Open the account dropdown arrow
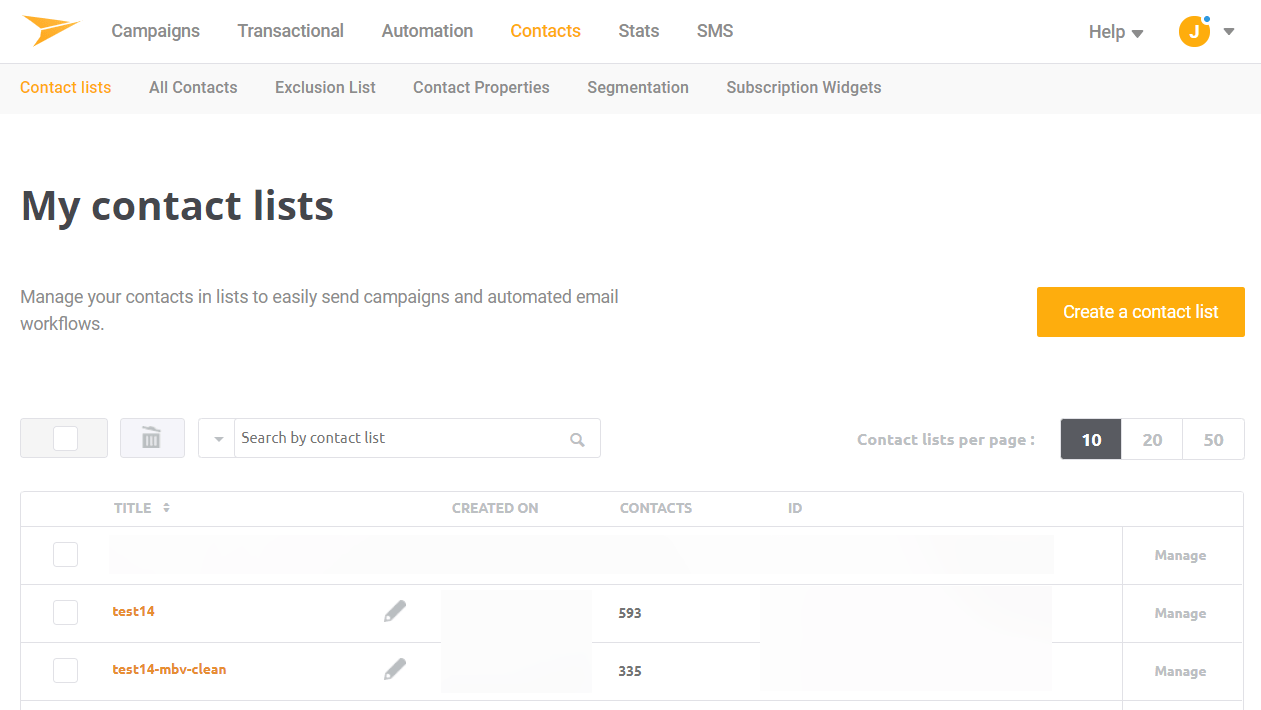The height and width of the screenshot is (710, 1261). (x=1229, y=31)
